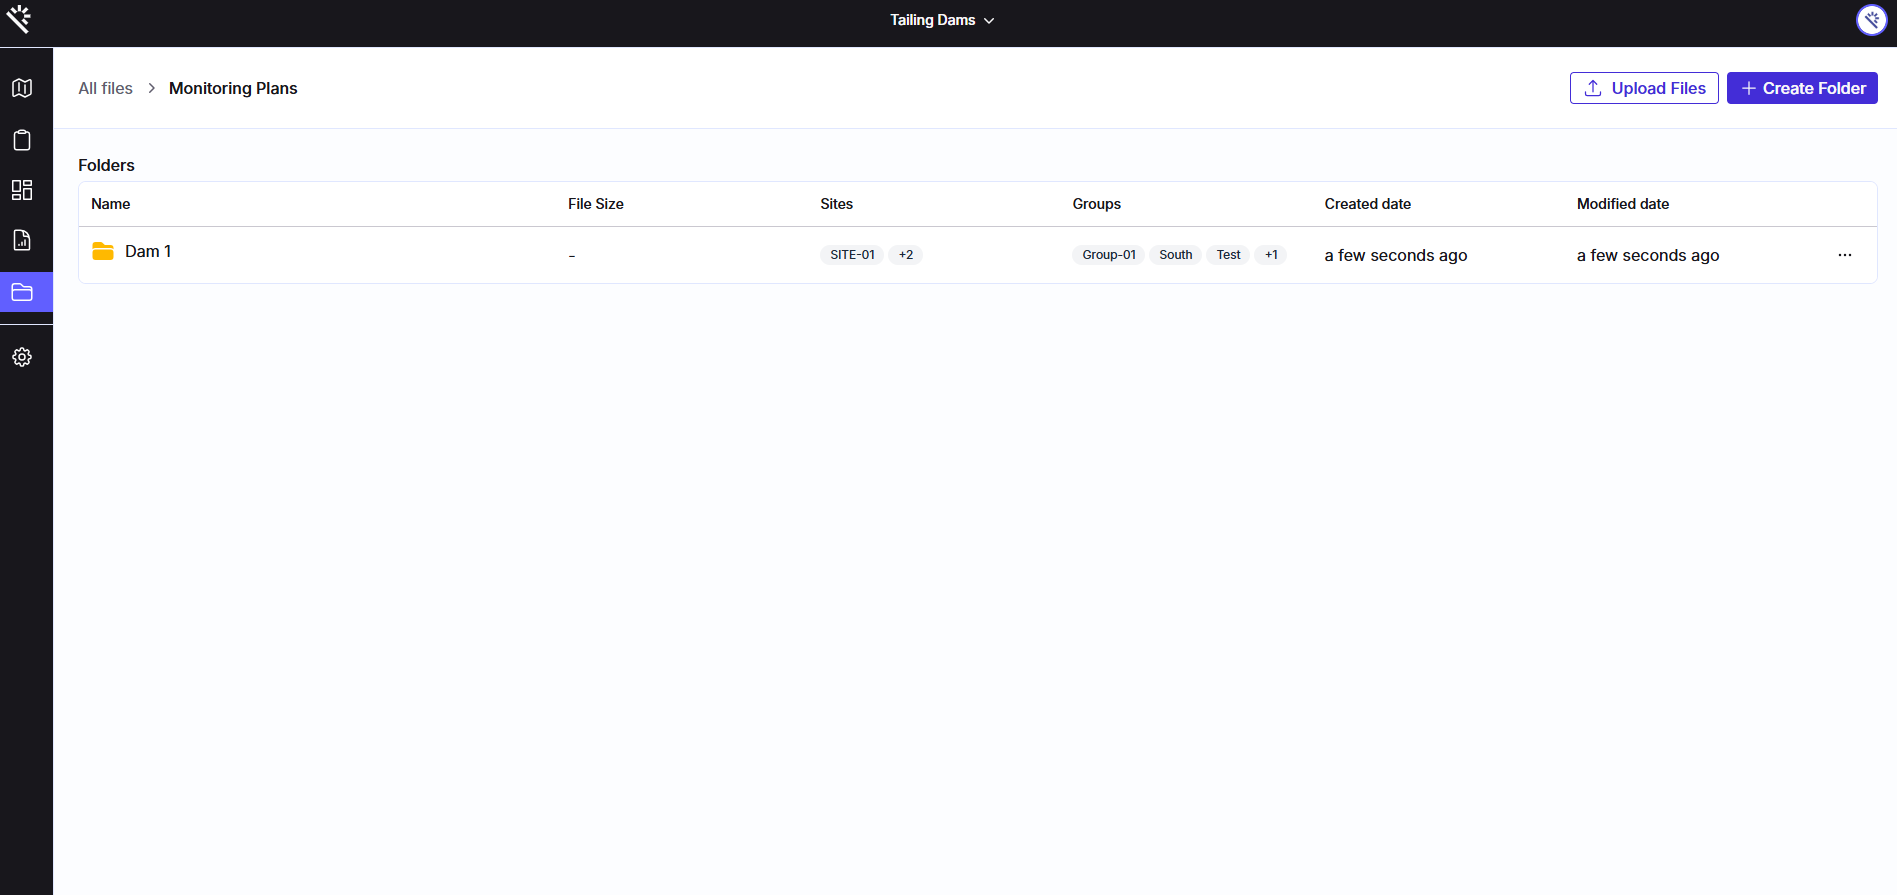Click the Dam 1 folder icon
The width and height of the screenshot is (1897, 895).
[x=103, y=252]
